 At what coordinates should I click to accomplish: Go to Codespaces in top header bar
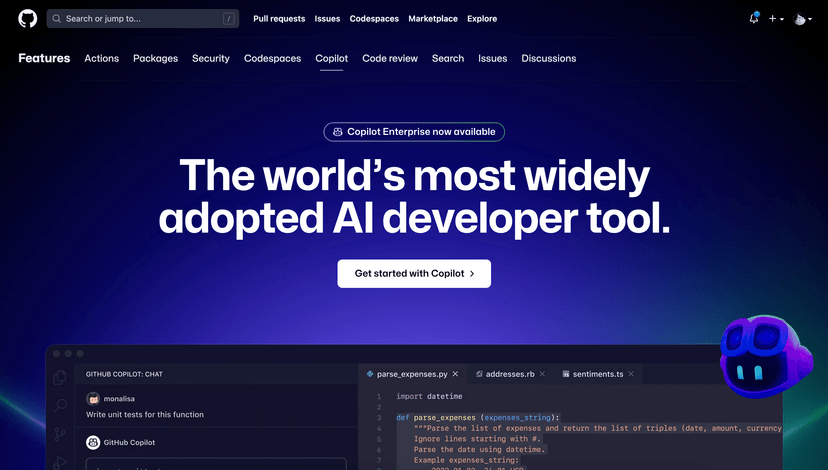[374, 18]
